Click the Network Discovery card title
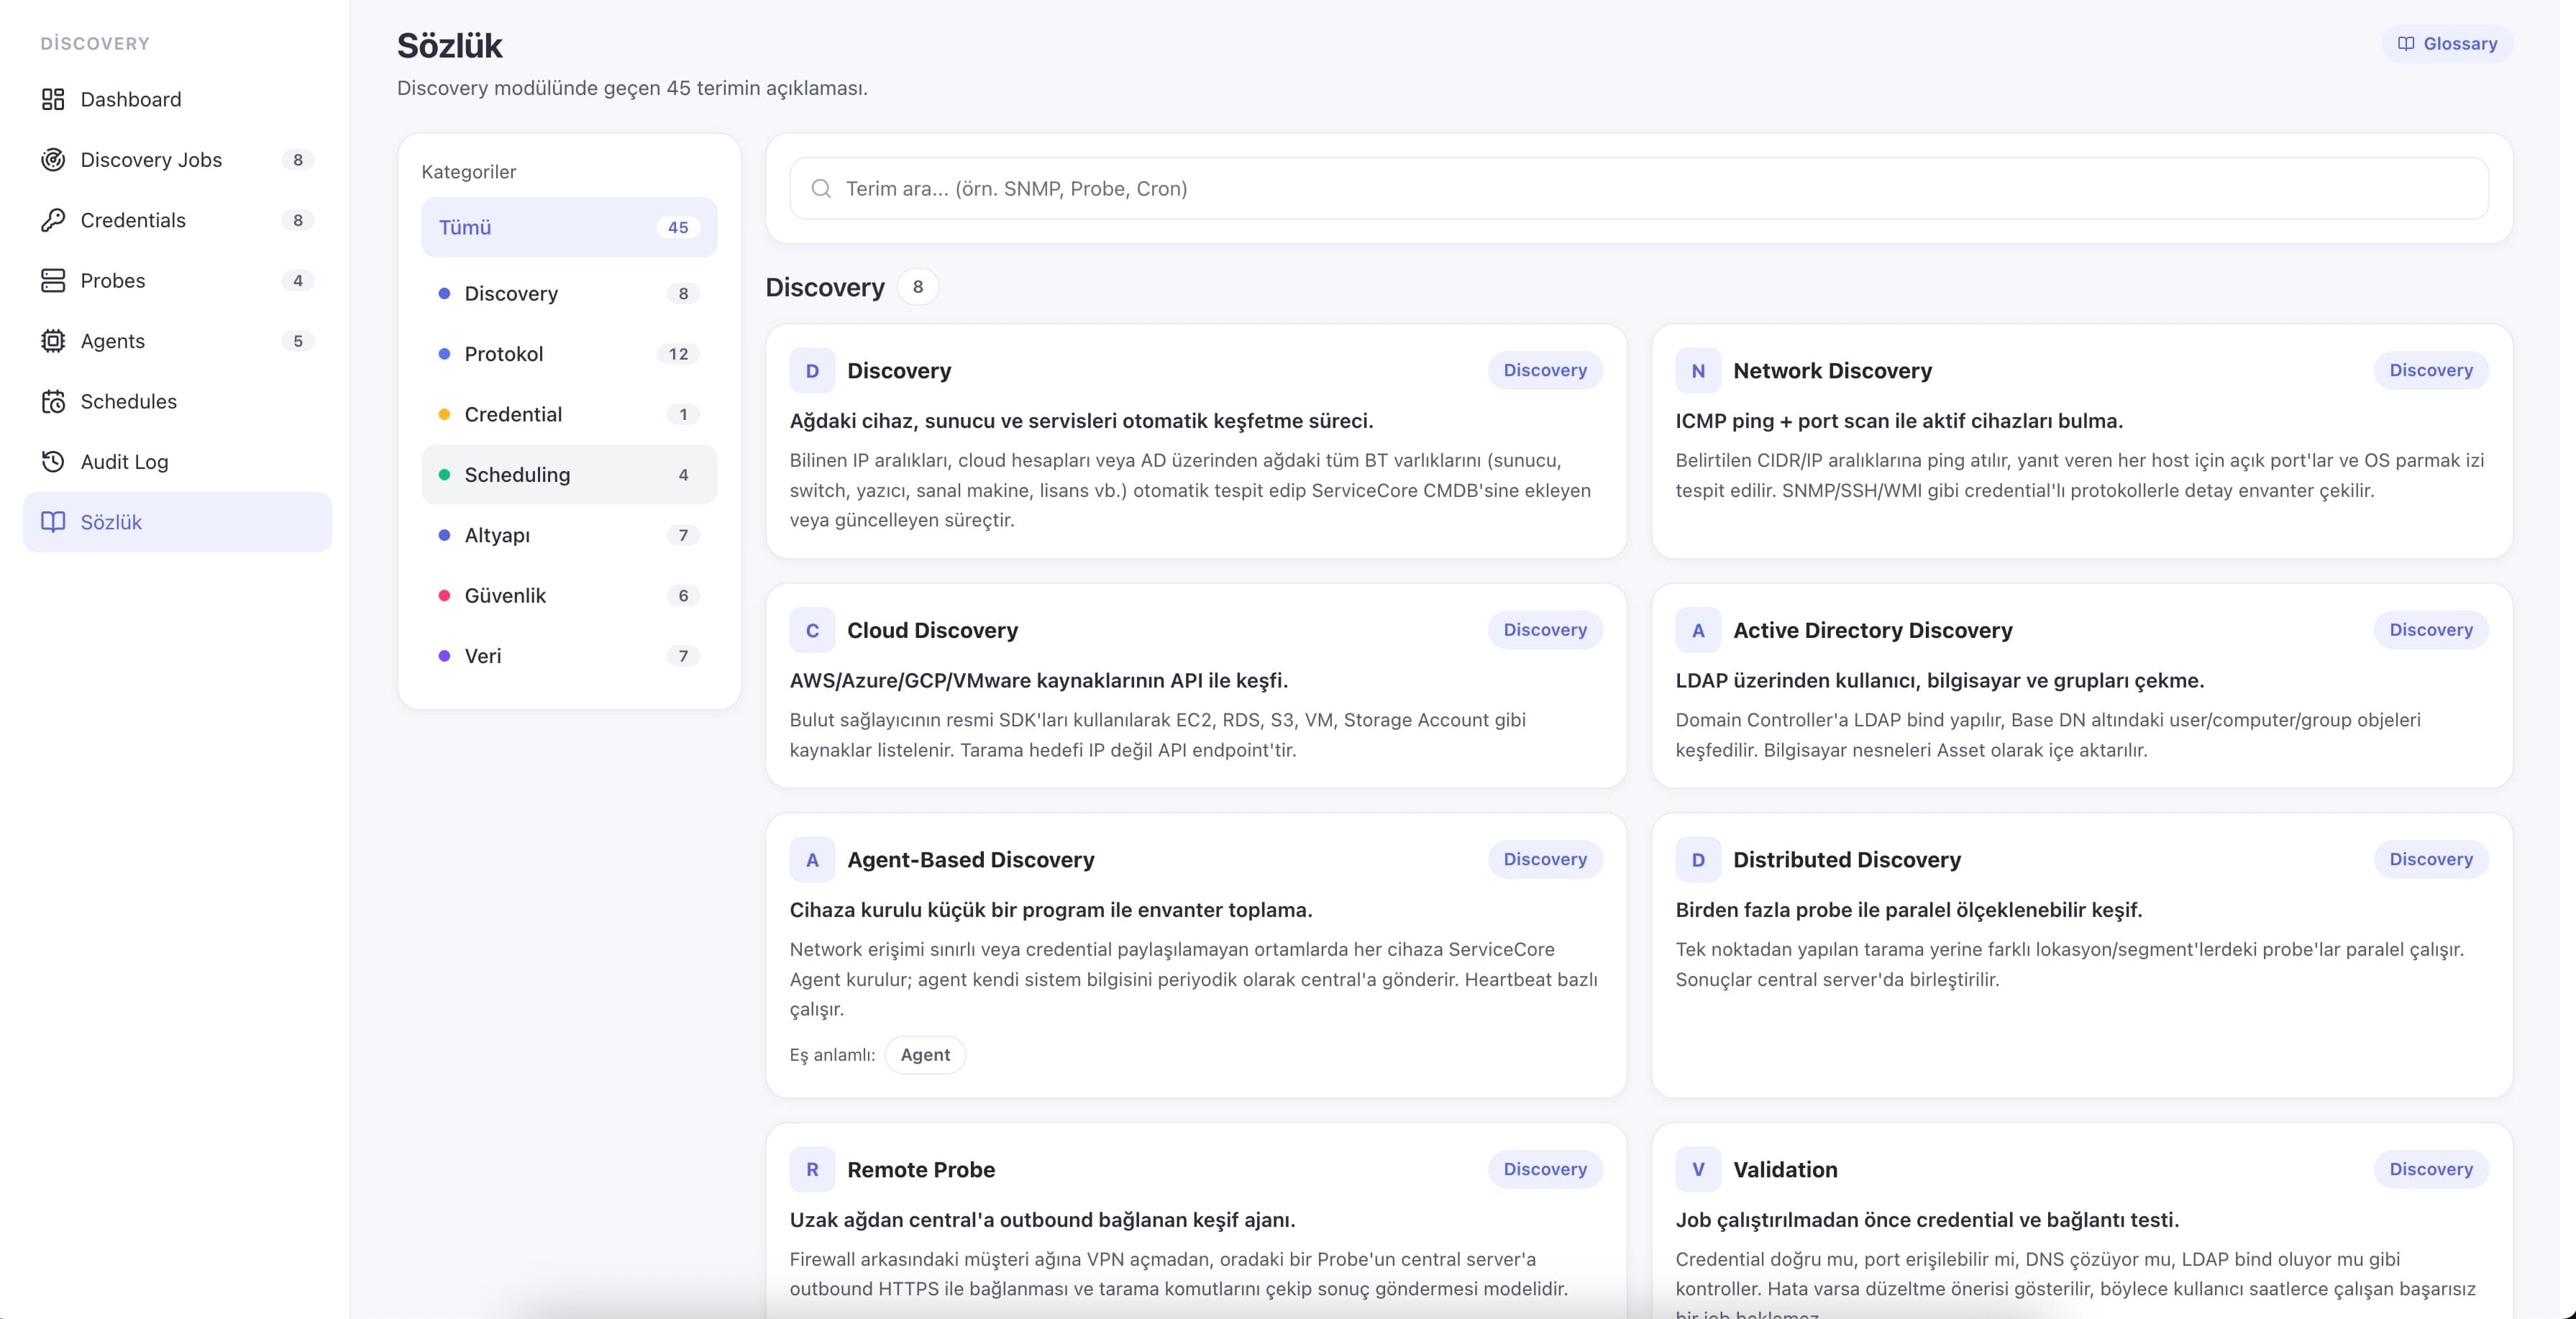Image resolution: width=2576 pixels, height=1319 pixels. click(x=1832, y=371)
